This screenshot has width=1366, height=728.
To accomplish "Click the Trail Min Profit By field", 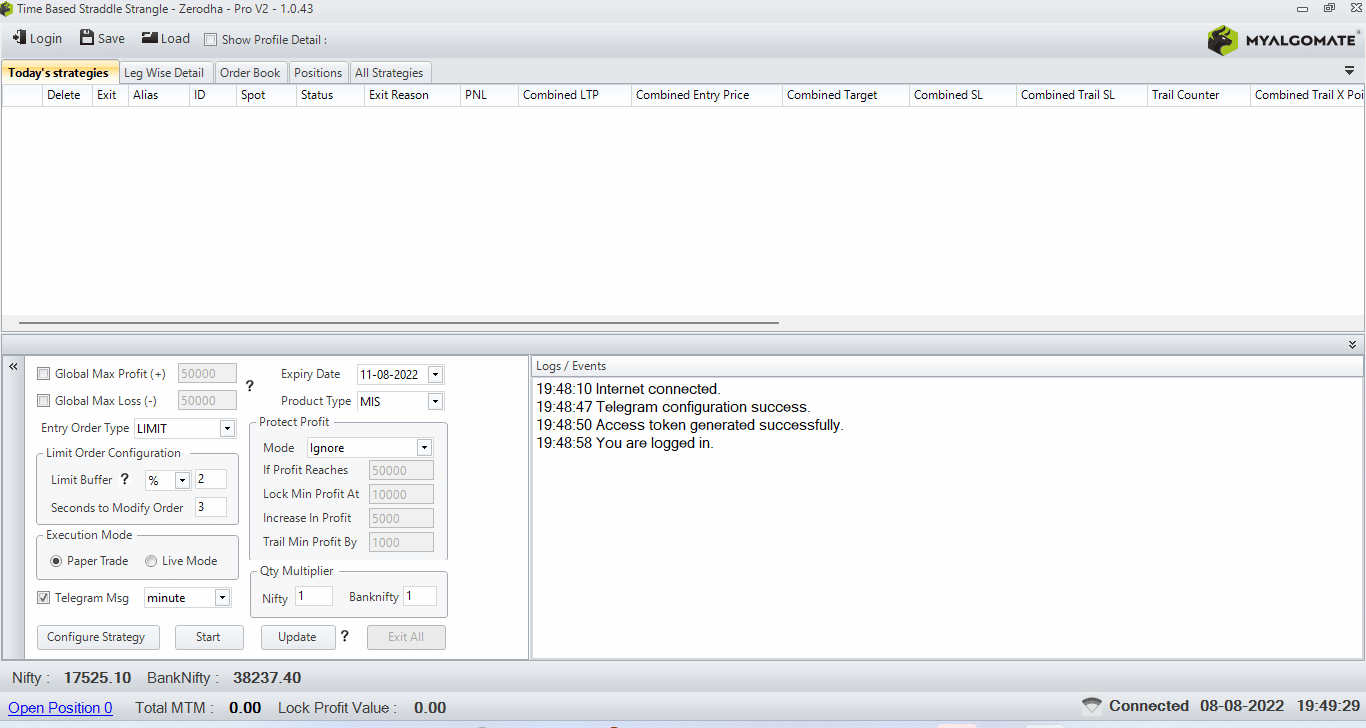I will 401,542.
